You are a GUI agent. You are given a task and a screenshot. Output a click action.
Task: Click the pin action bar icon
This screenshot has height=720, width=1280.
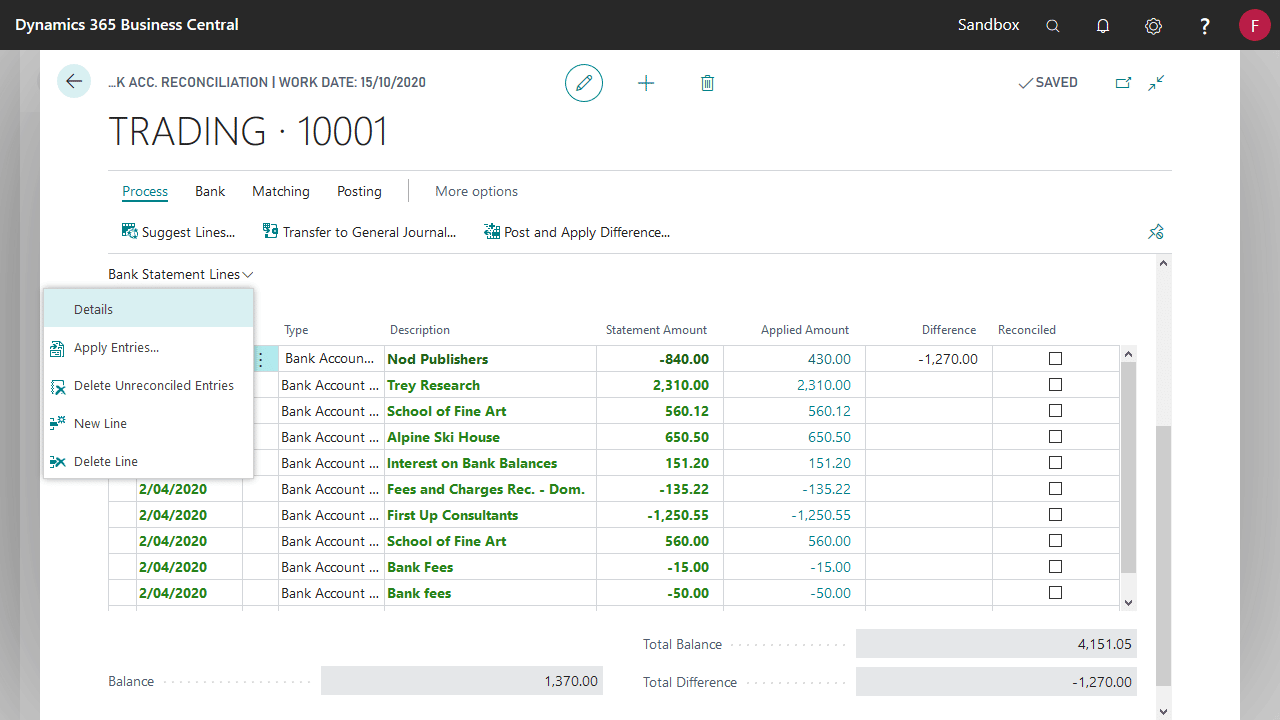pyautogui.click(x=1156, y=232)
